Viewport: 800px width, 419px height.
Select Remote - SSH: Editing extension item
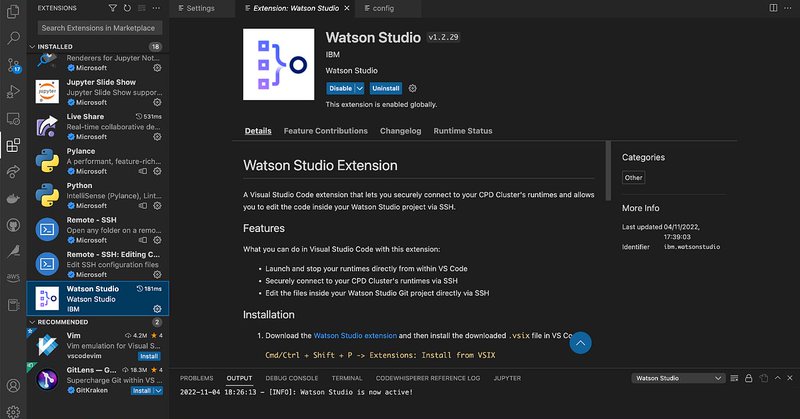(97, 264)
